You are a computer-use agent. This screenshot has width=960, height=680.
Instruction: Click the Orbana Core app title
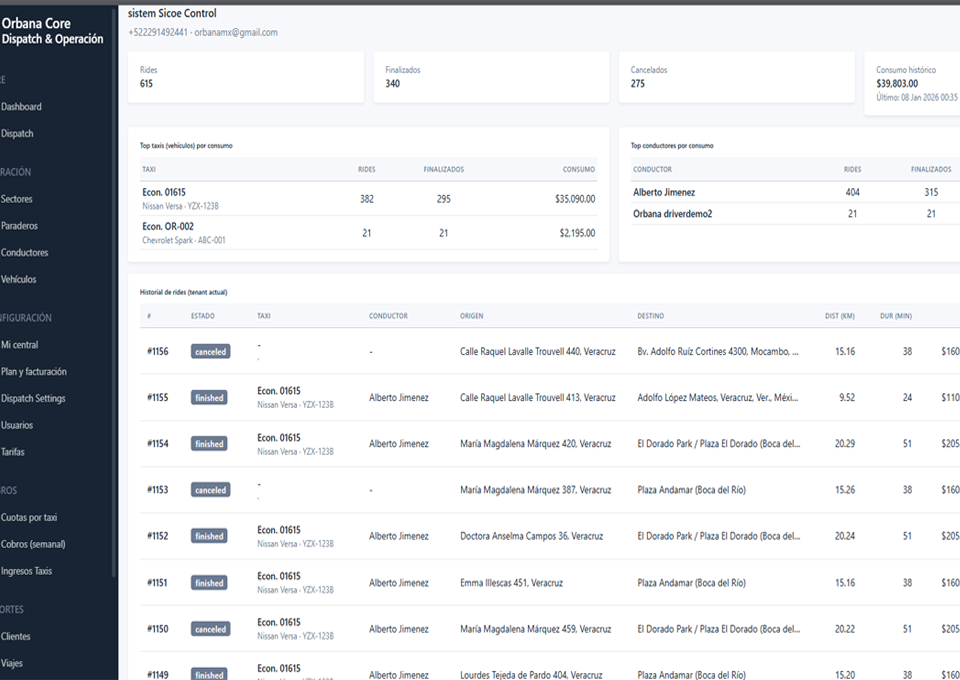36,24
